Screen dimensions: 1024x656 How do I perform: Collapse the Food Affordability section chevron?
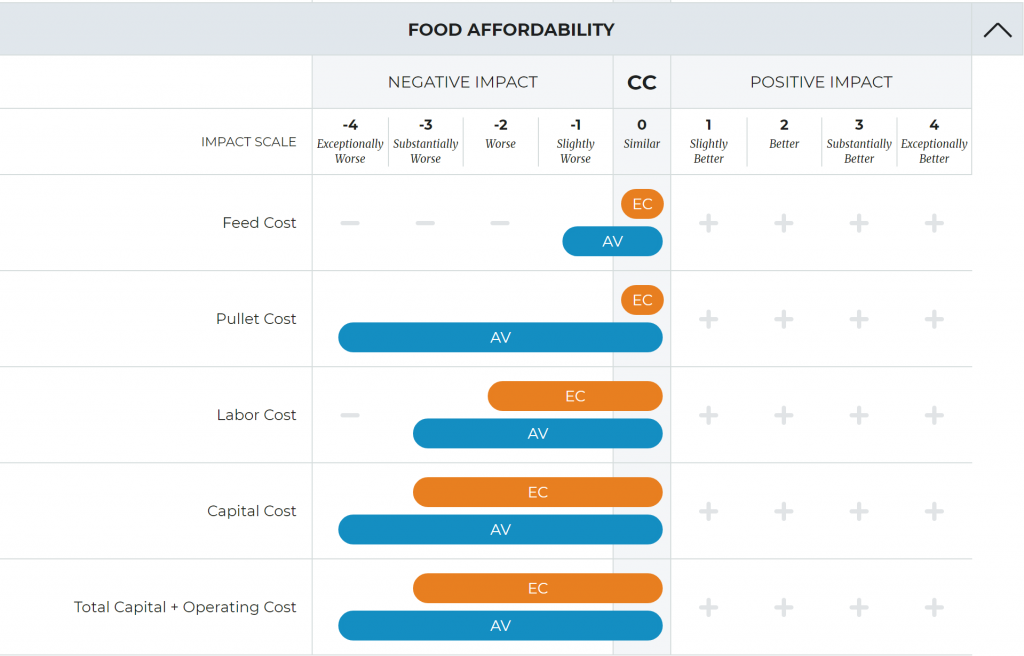pos(997,30)
